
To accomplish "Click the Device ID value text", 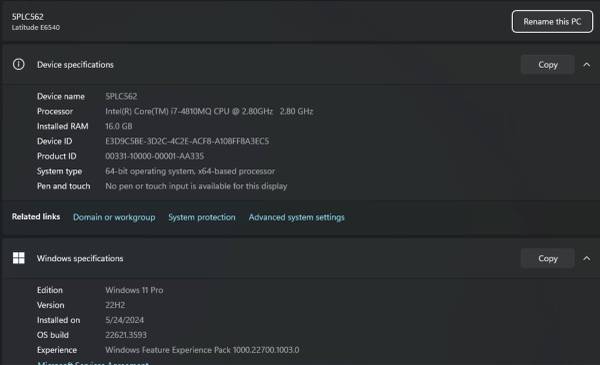I will pyautogui.click(x=187, y=141).
